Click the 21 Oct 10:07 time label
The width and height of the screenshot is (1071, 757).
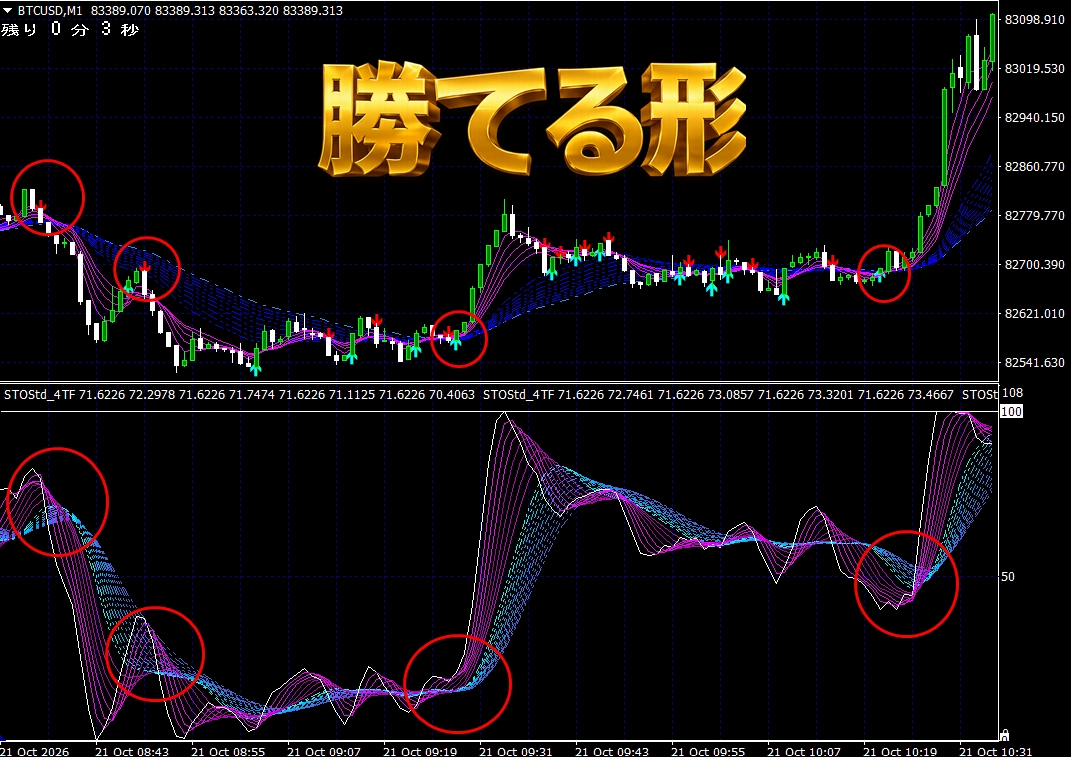[x=804, y=751]
